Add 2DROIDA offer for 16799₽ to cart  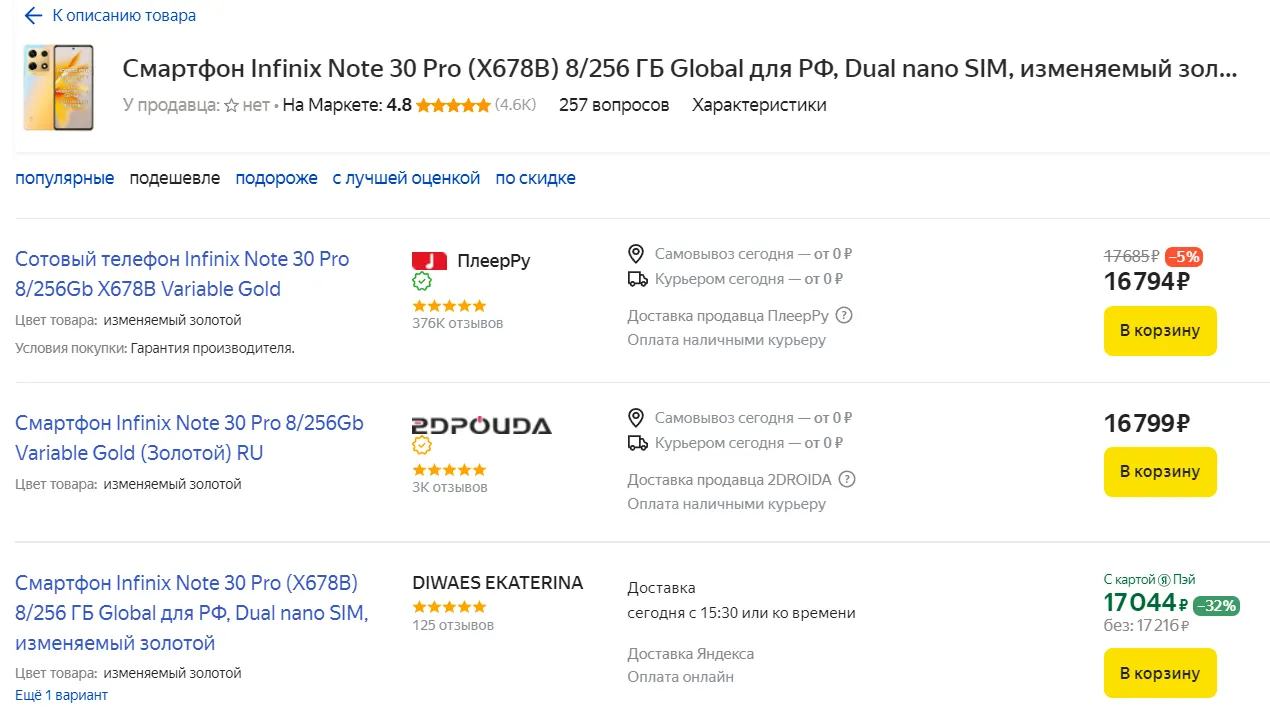(x=1159, y=472)
